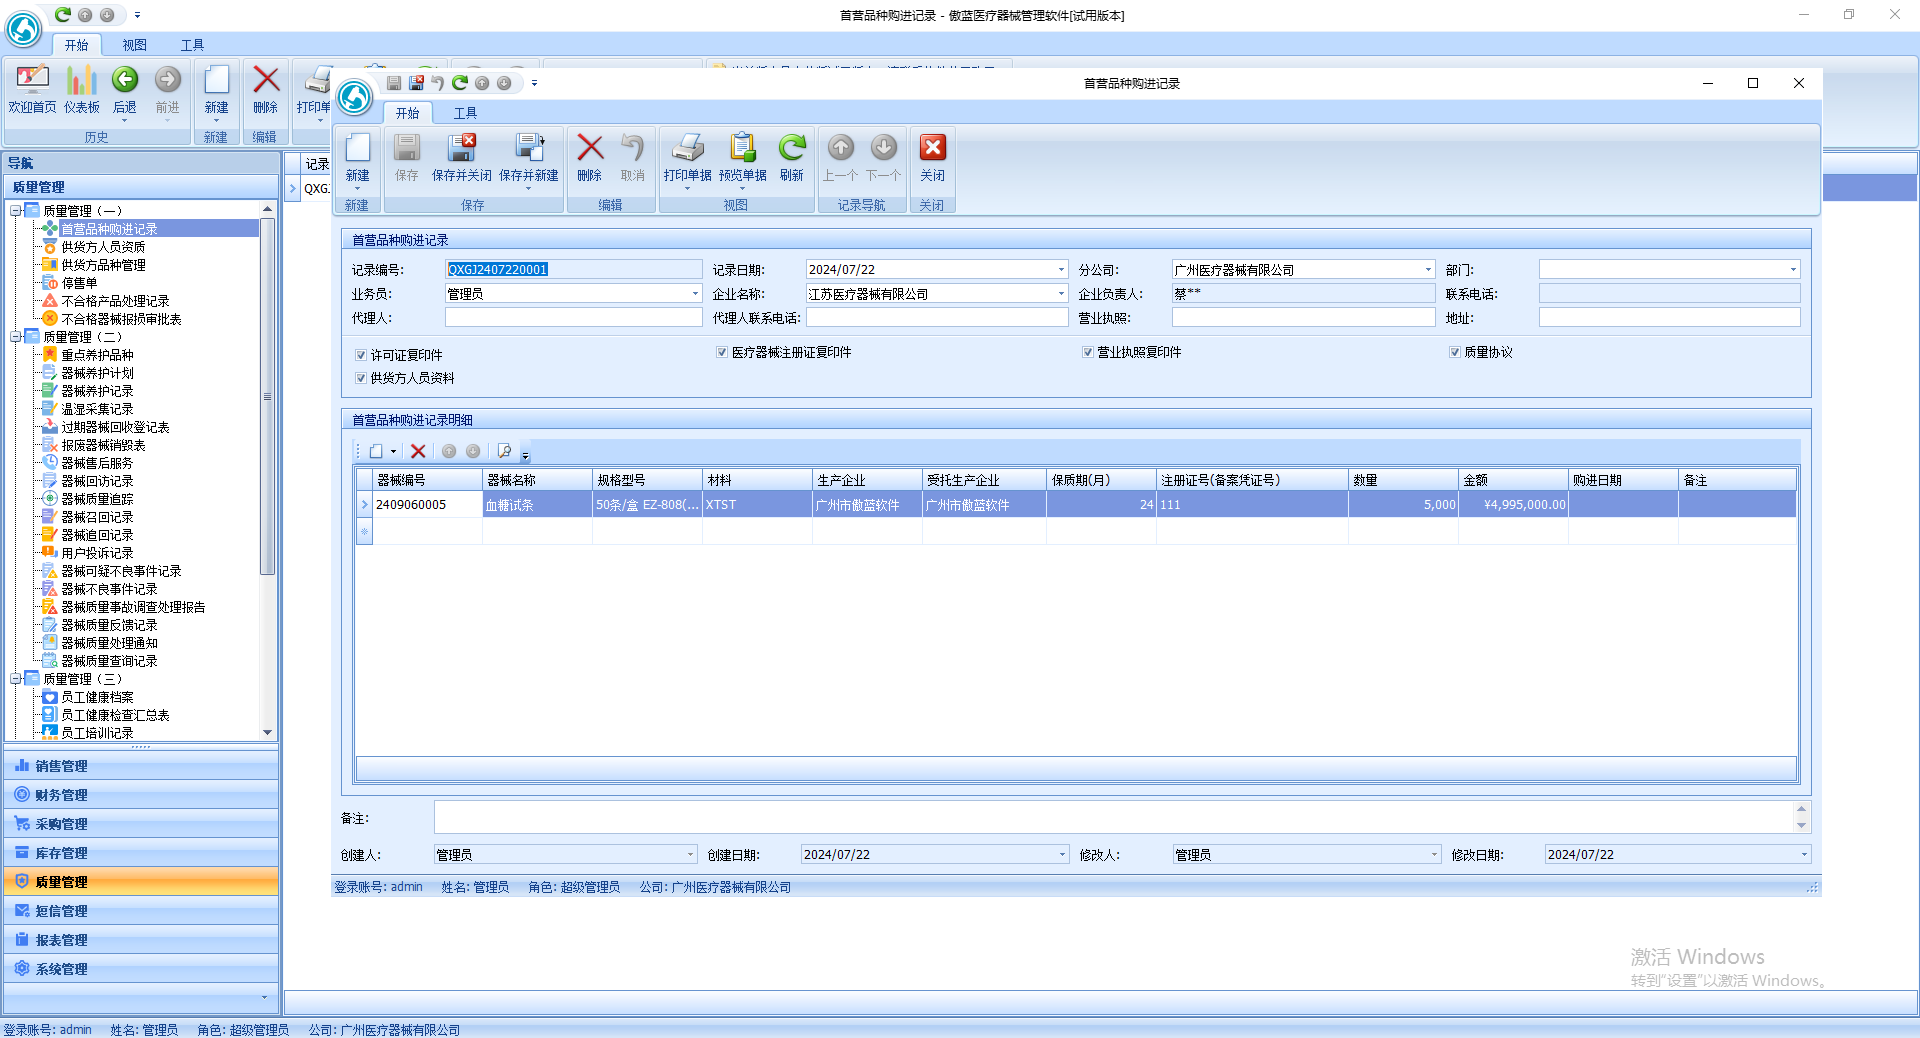1920x1038 pixels.
Task: Open the 业务员 dropdown
Action: (x=695, y=294)
